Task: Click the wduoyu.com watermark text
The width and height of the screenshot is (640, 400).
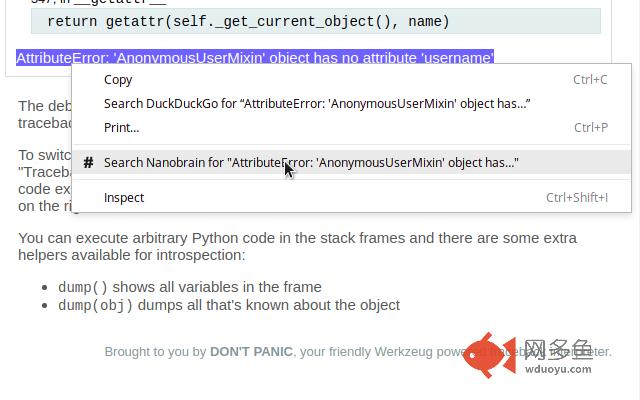Action: tap(567, 370)
